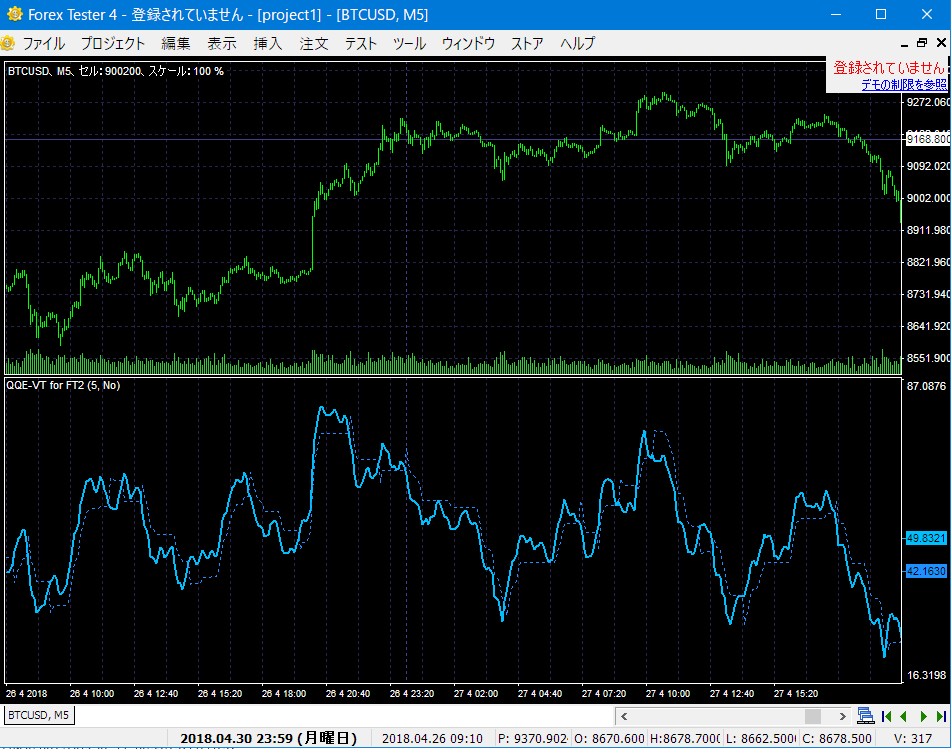Click the scrollbar right arrow

(x=842, y=716)
